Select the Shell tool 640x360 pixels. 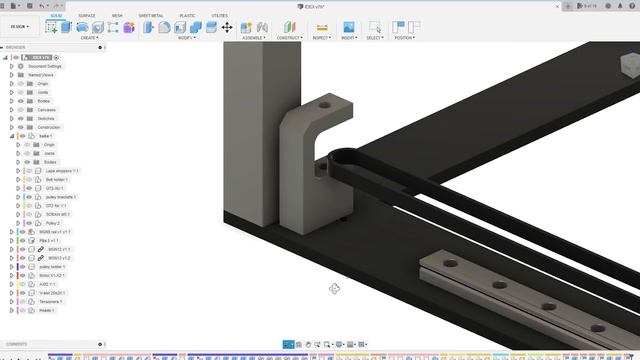coord(180,27)
